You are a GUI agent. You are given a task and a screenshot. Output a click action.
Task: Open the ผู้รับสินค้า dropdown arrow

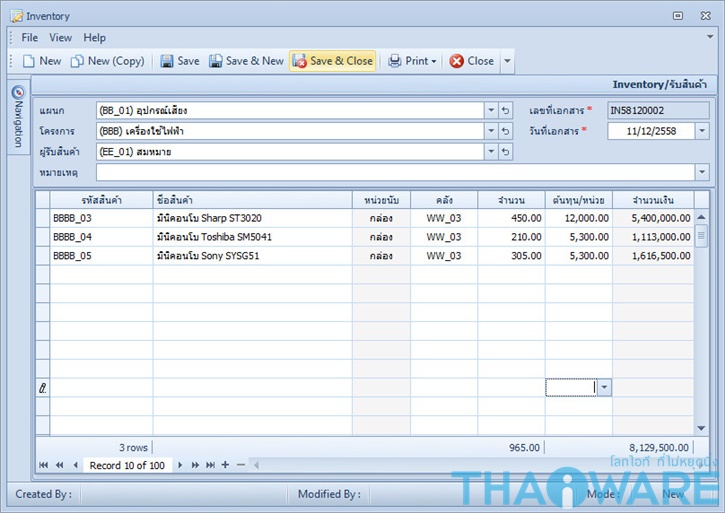coord(491,151)
